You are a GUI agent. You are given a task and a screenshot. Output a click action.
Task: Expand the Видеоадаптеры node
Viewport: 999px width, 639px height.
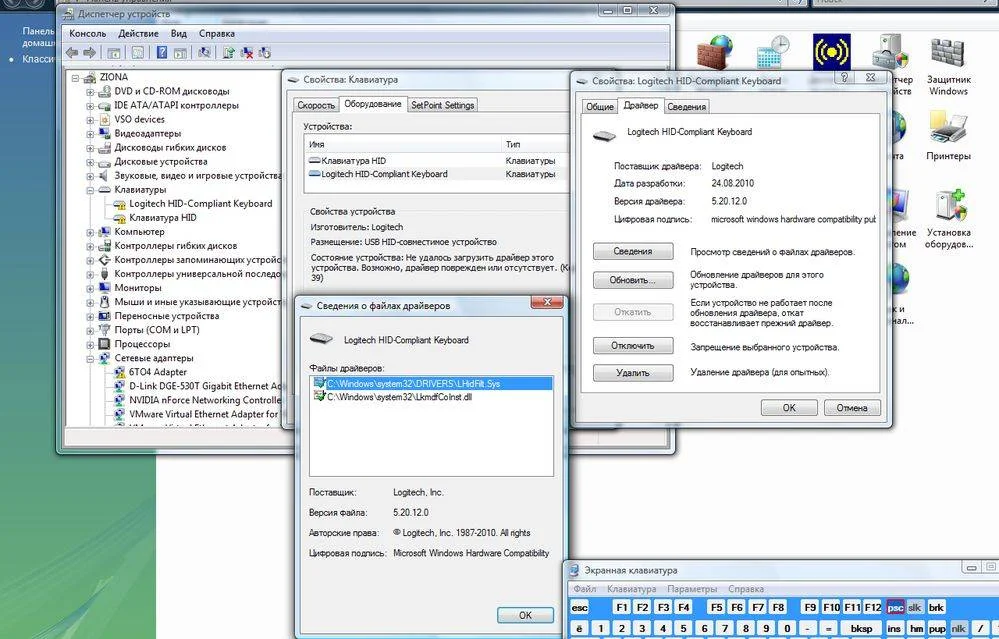(90, 134)
